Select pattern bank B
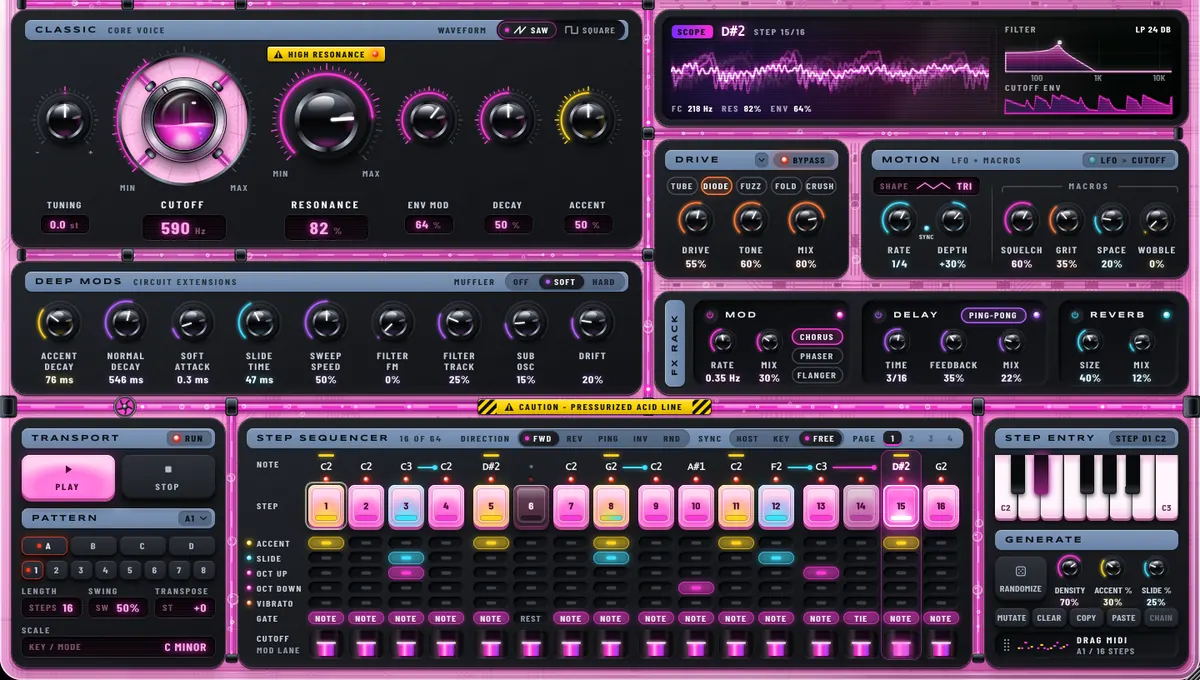 [x=94, y=546]
